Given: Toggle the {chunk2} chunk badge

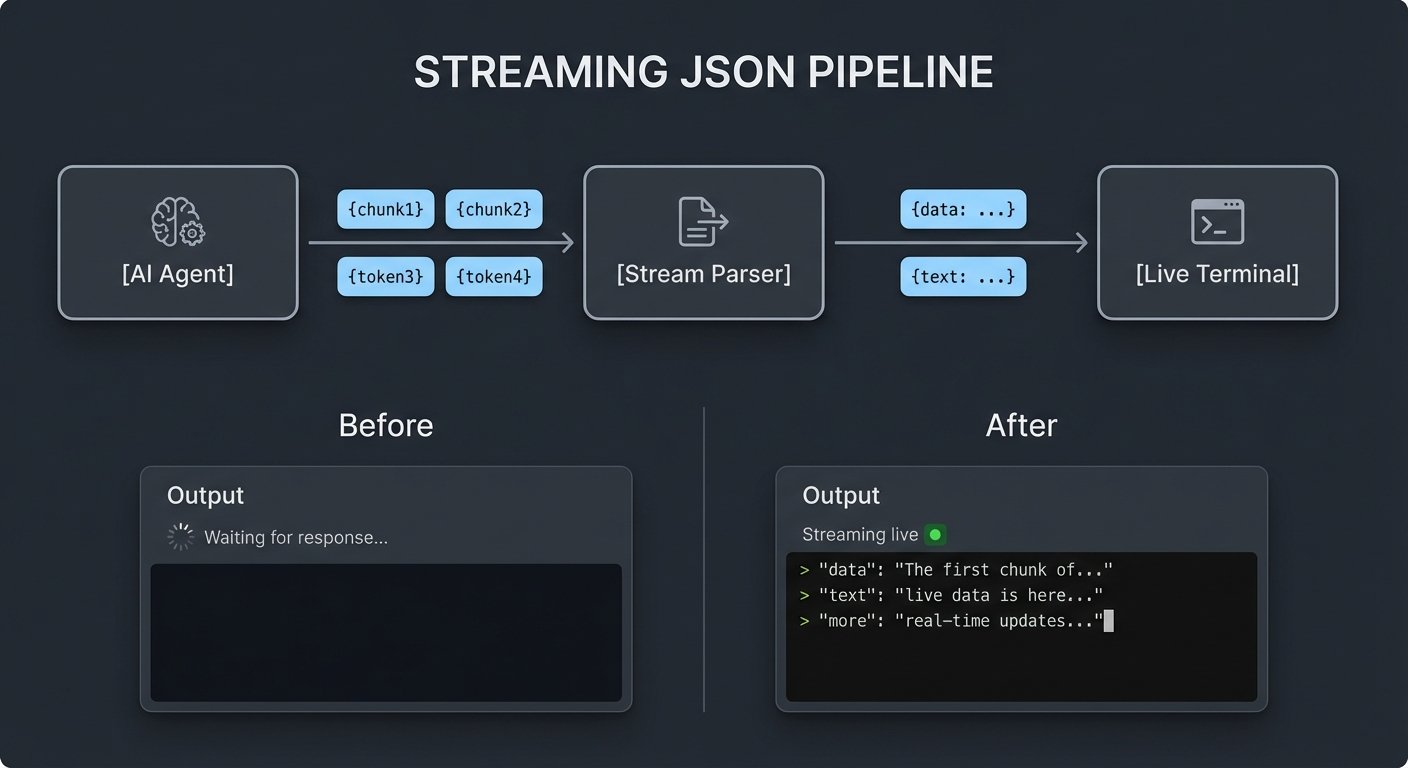Looking at the screenshot, I should (x=493, y=209).
